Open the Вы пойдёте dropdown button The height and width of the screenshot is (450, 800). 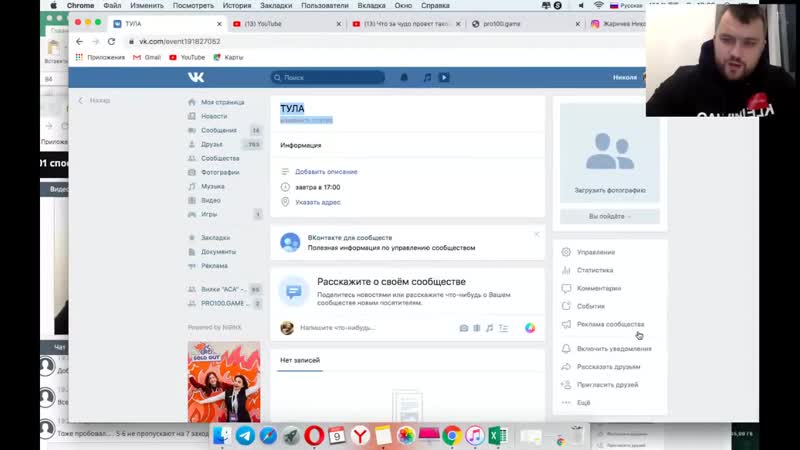[x=610, y=216]
